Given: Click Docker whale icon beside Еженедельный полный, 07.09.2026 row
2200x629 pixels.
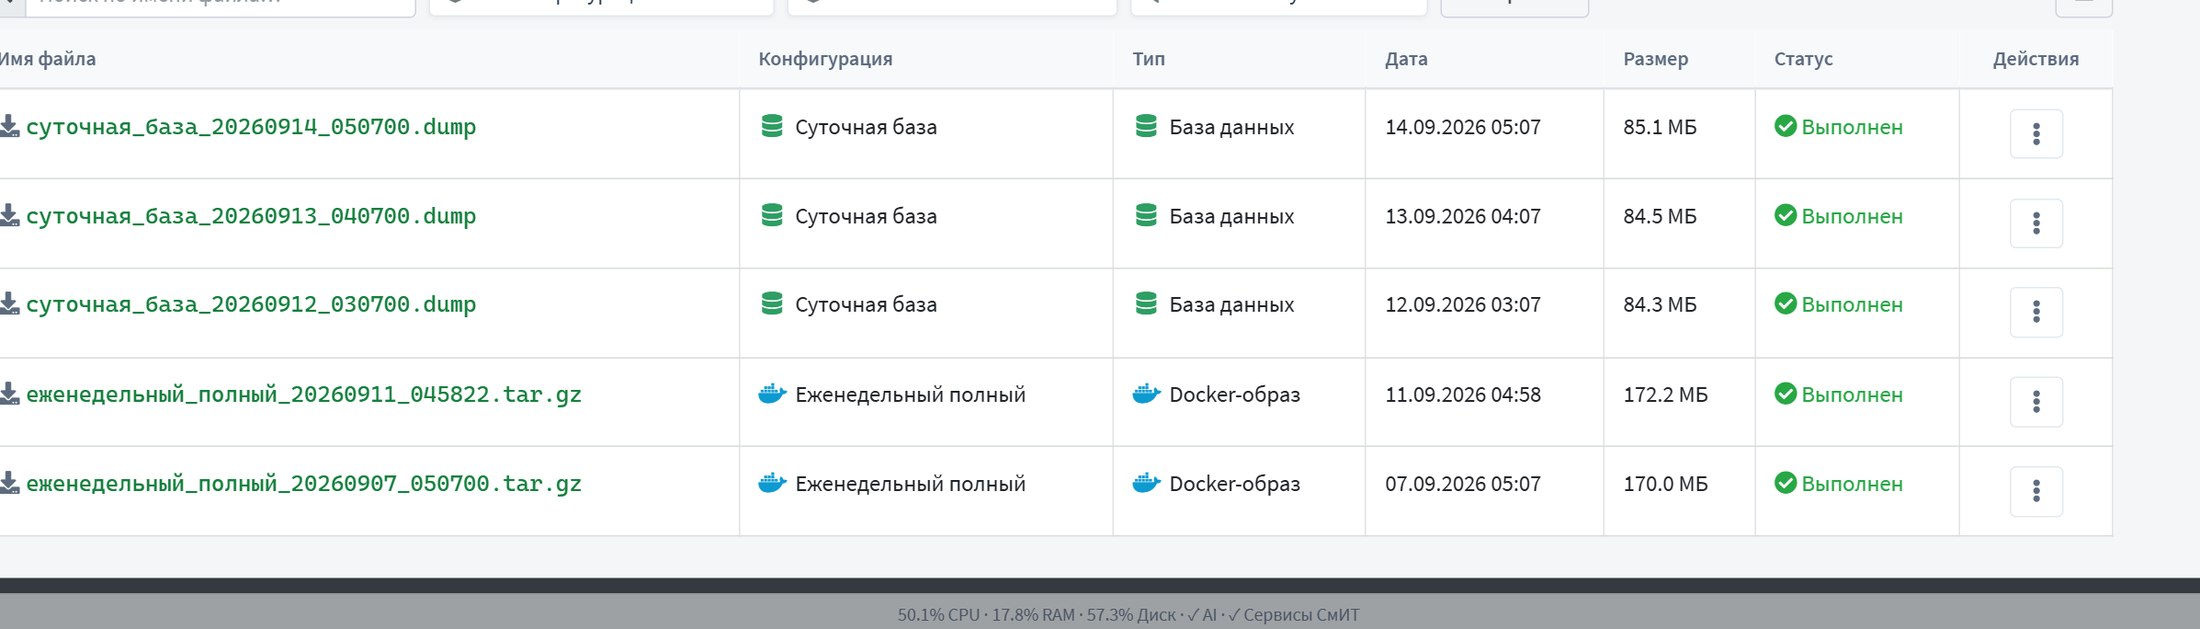Looking at the screenshot, I should [x=772, y=483].
